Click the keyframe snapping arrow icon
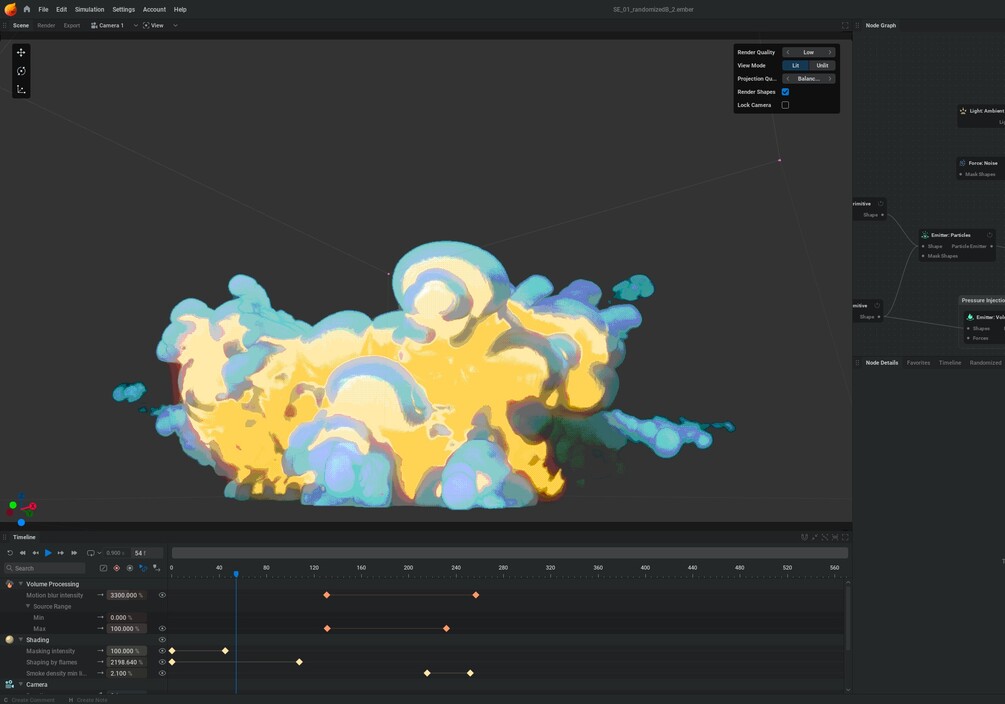 tap(156, 568)
